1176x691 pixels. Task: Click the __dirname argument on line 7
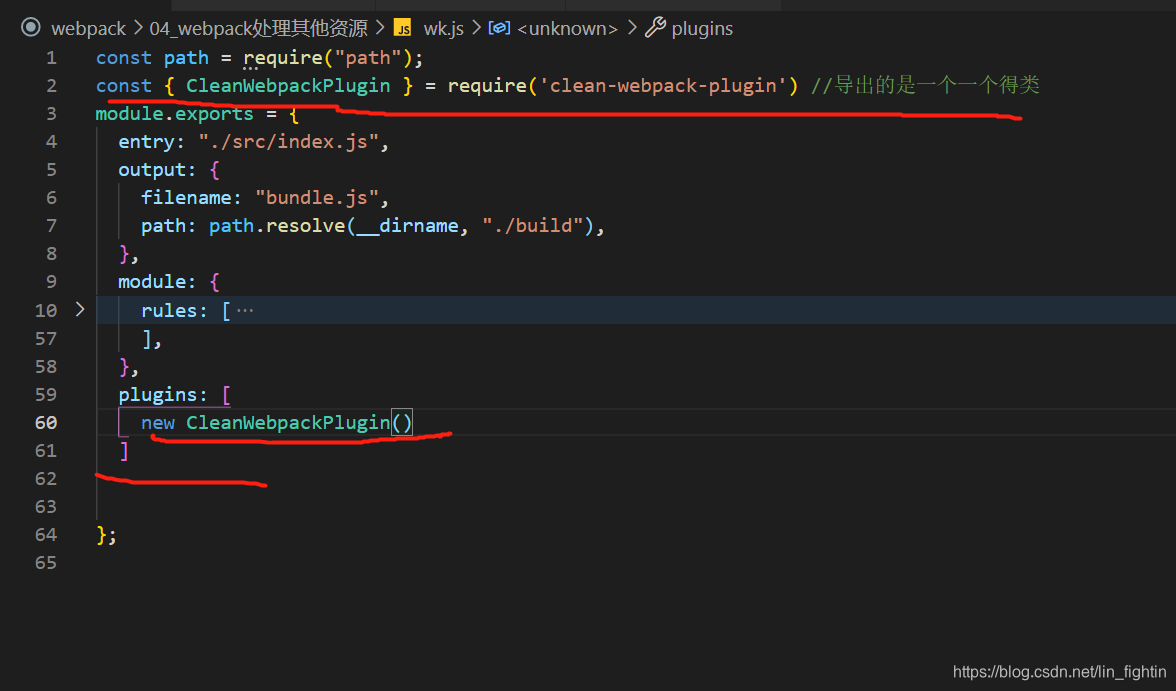point(407,226)
